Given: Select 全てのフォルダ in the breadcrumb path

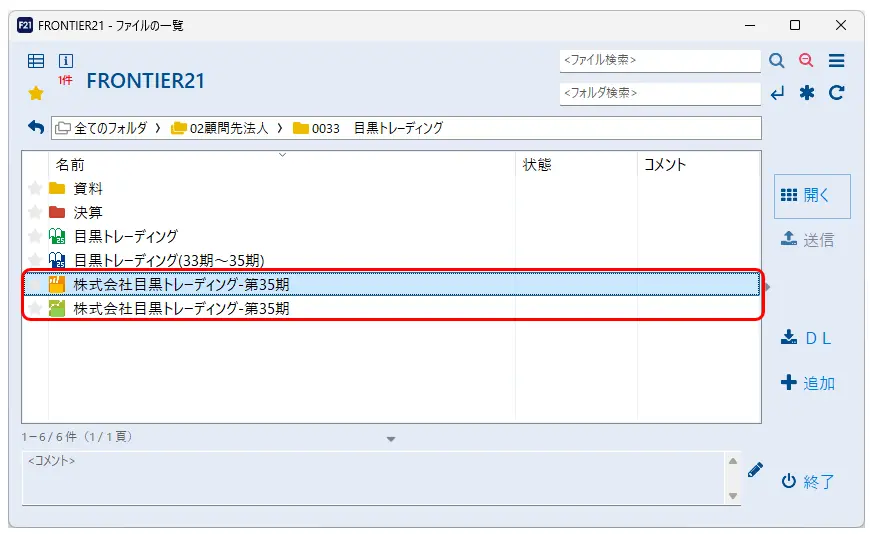Looking at the screenshot, I should point(110,128).
